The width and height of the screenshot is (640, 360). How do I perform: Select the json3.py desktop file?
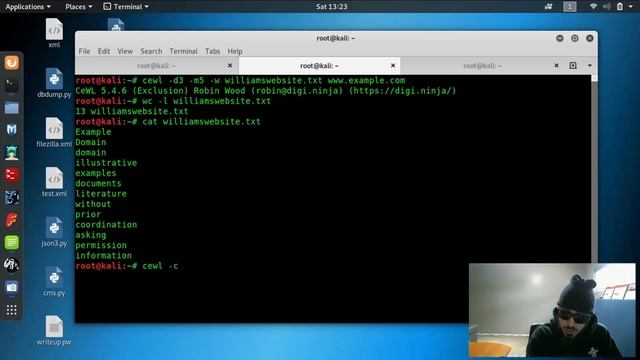54,232
